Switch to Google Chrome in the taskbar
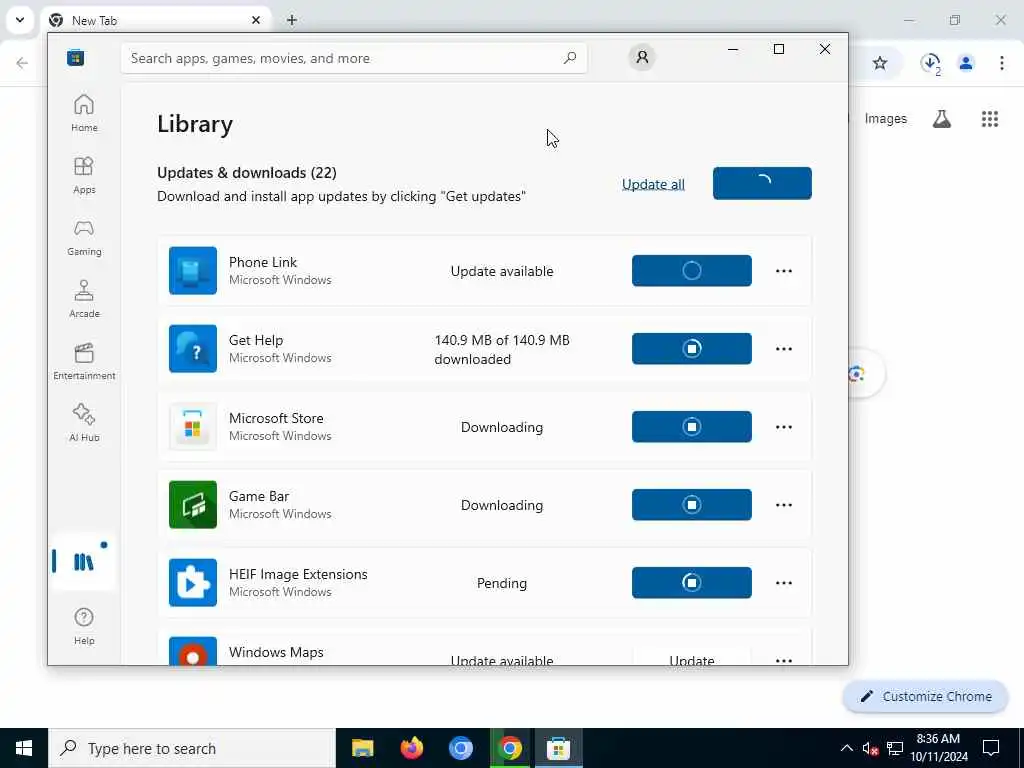Image resolution: width=1024 pixels, height=768 pixels. point(509,748)
